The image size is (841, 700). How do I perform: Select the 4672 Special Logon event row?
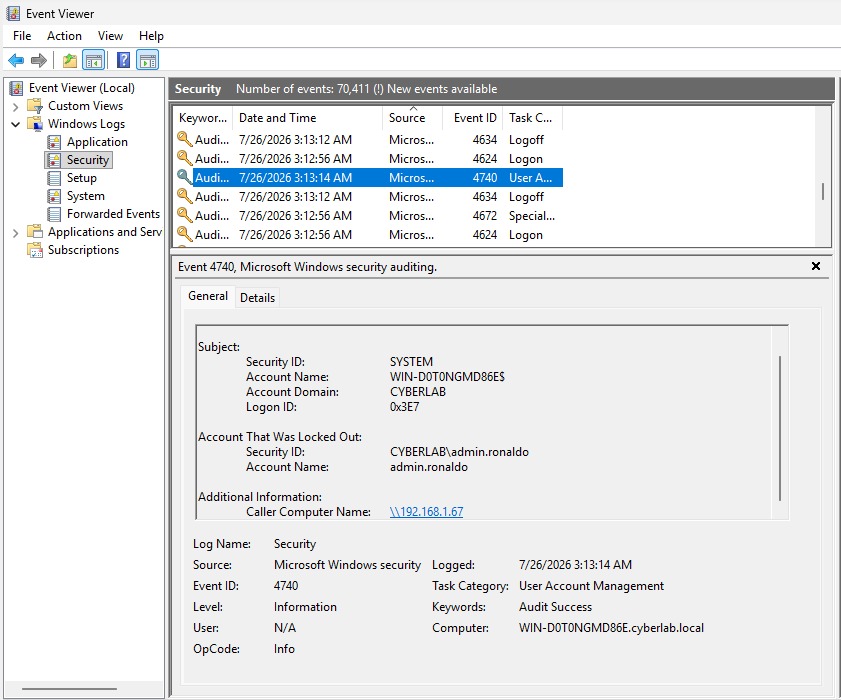pos(369,216)
